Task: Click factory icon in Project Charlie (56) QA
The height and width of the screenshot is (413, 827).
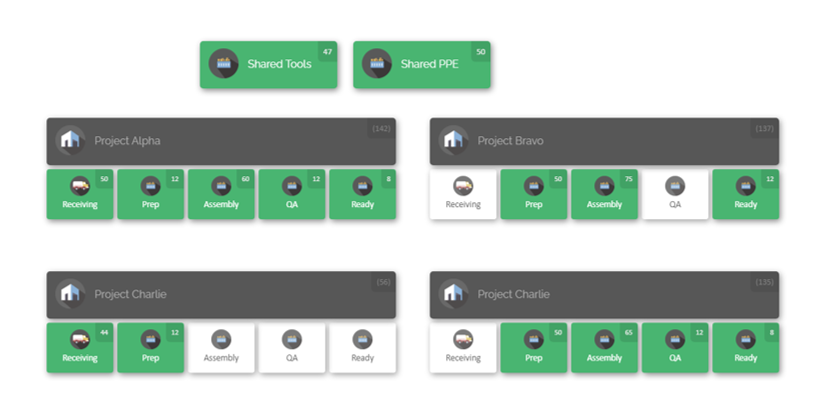Action: pyautogui.click(x=292, y=339)
